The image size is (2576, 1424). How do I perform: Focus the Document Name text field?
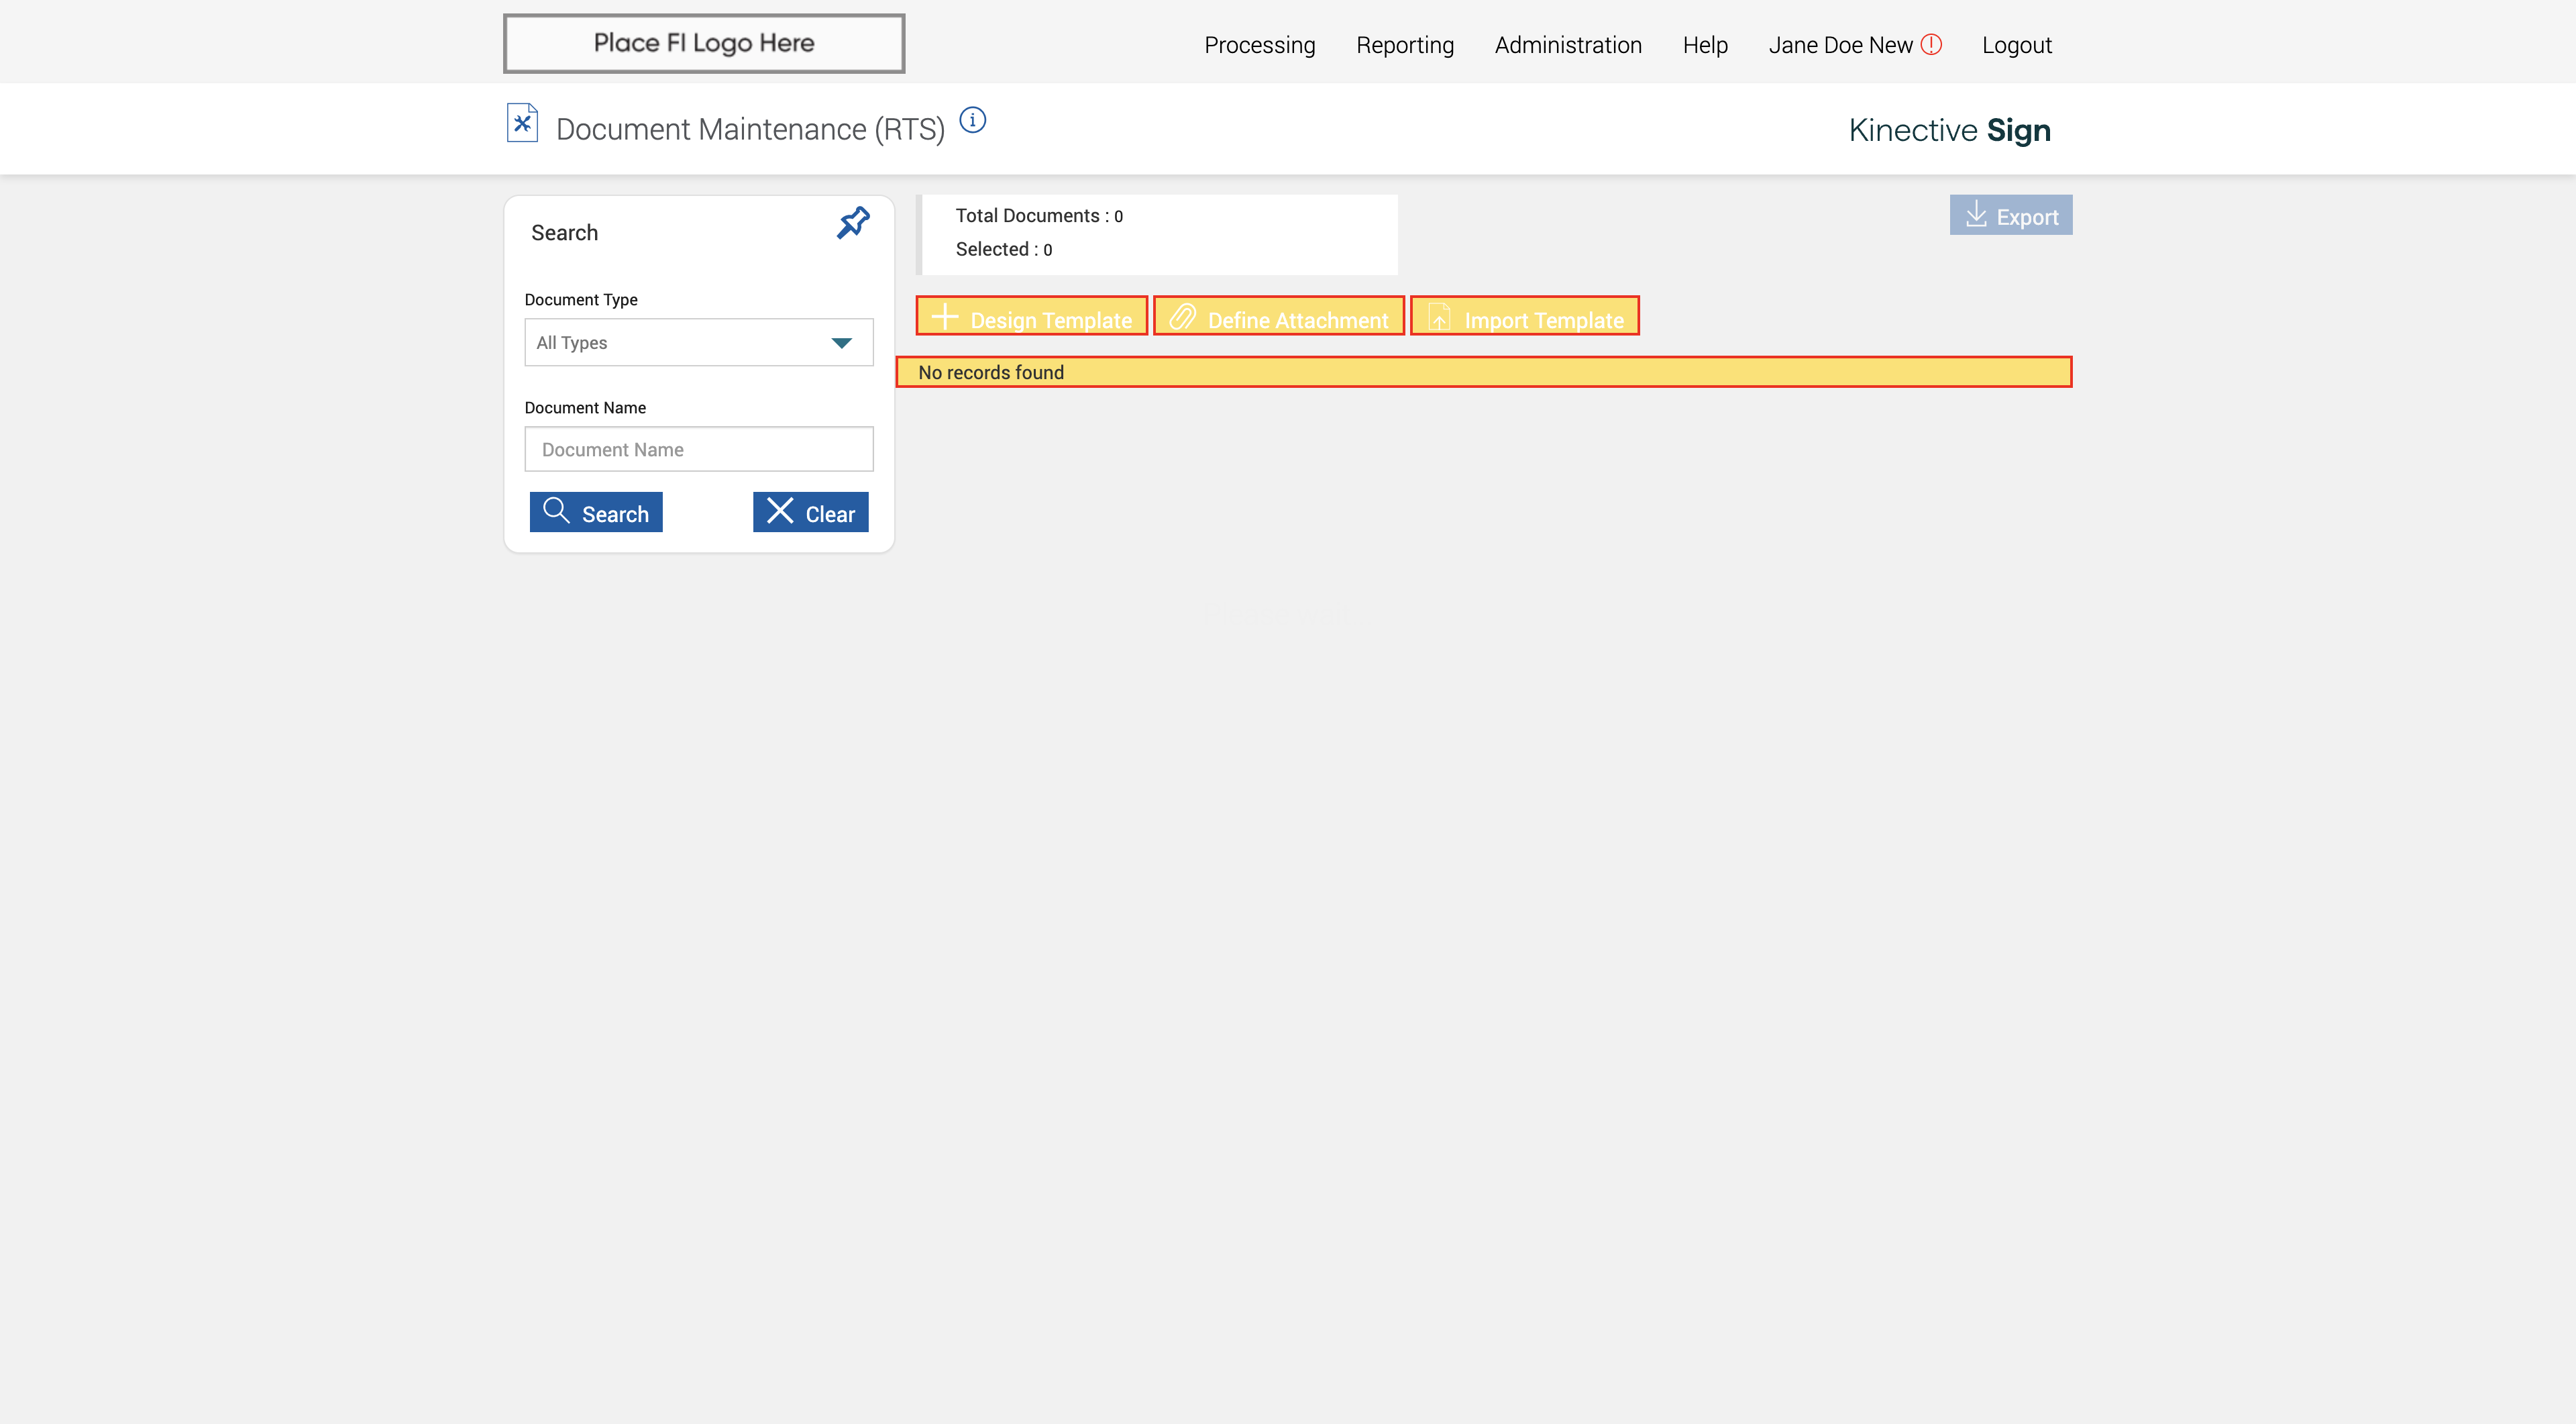coord(698,450)
